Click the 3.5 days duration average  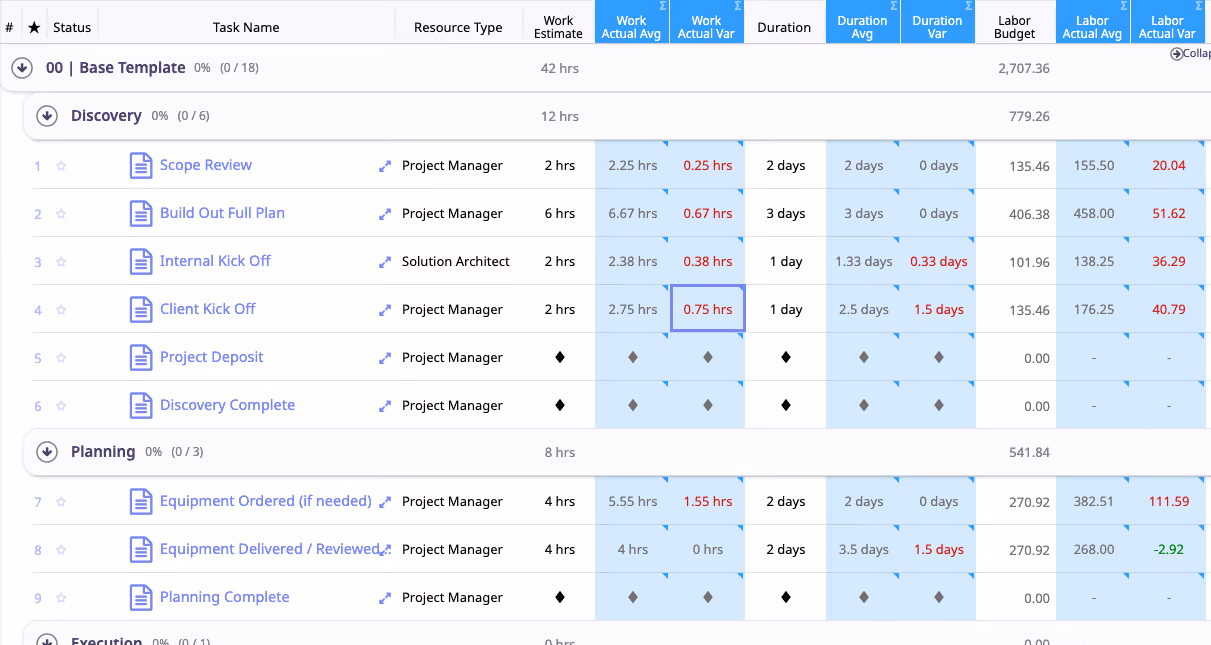864,549
